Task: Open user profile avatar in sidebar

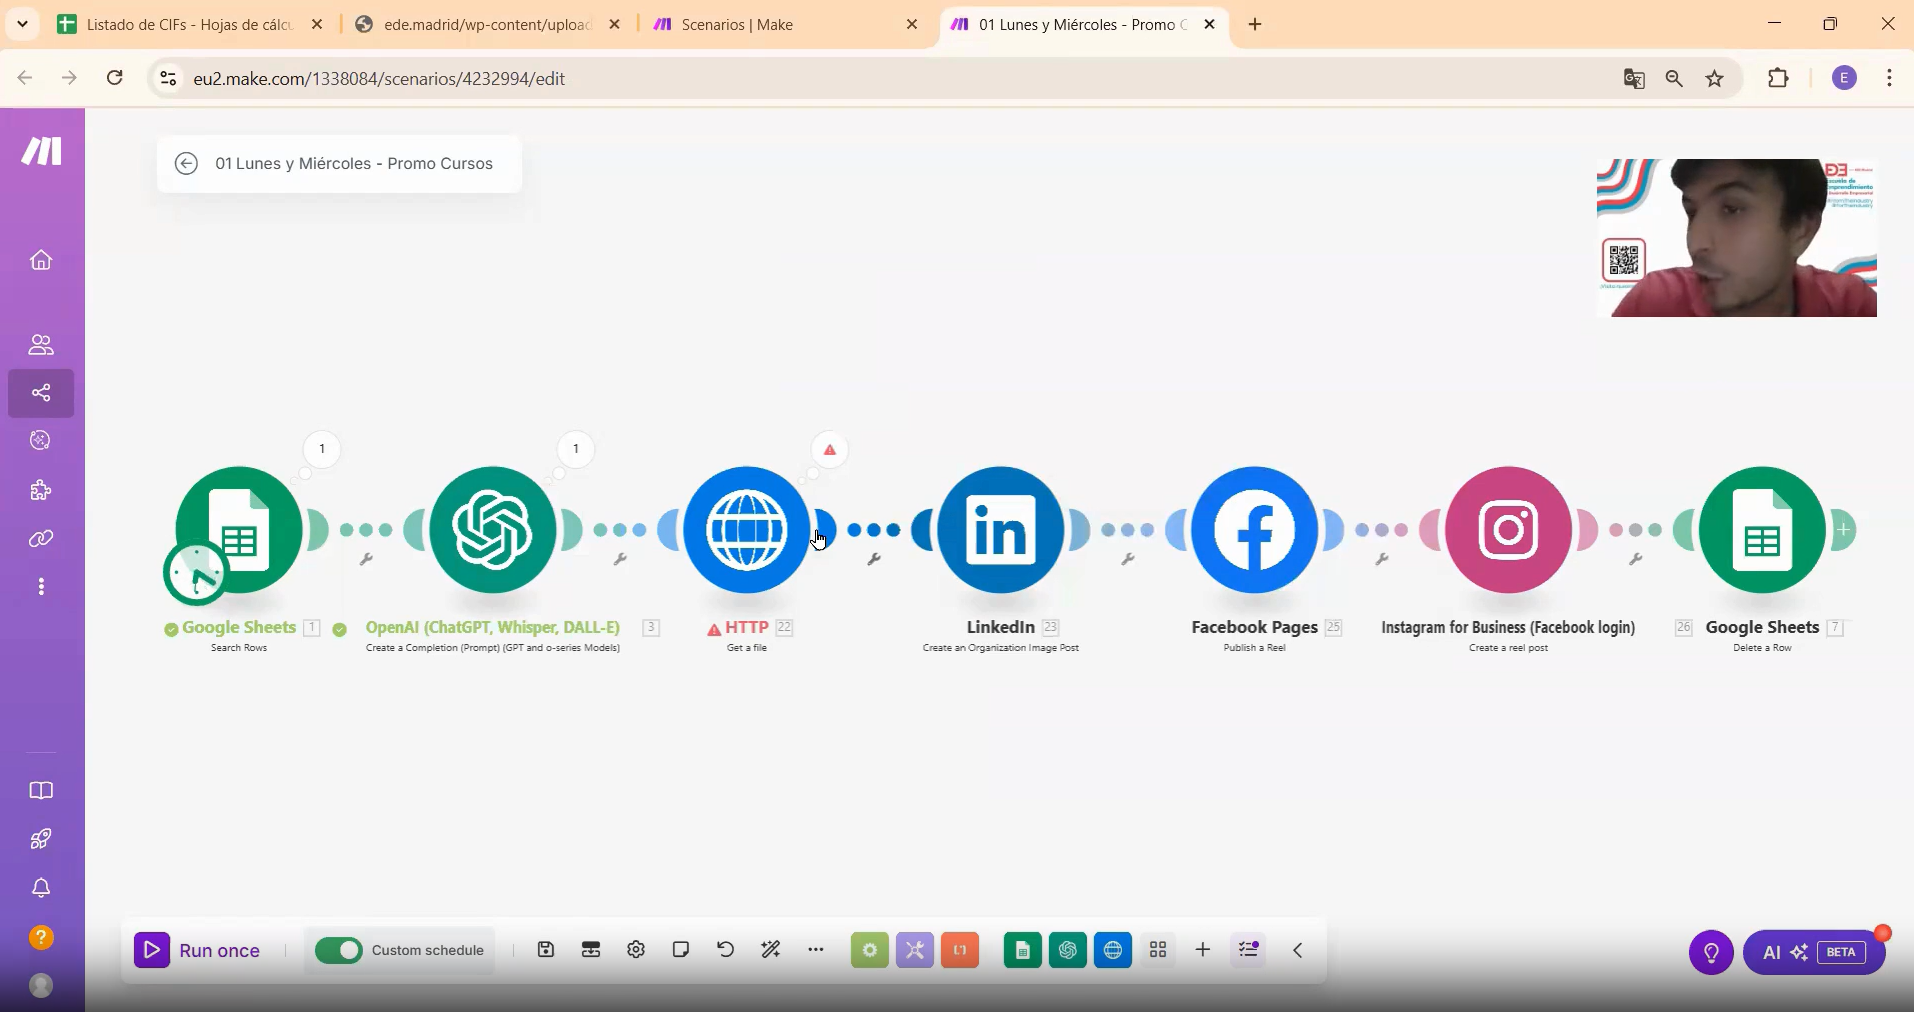Action: click(x=41, y=986)
